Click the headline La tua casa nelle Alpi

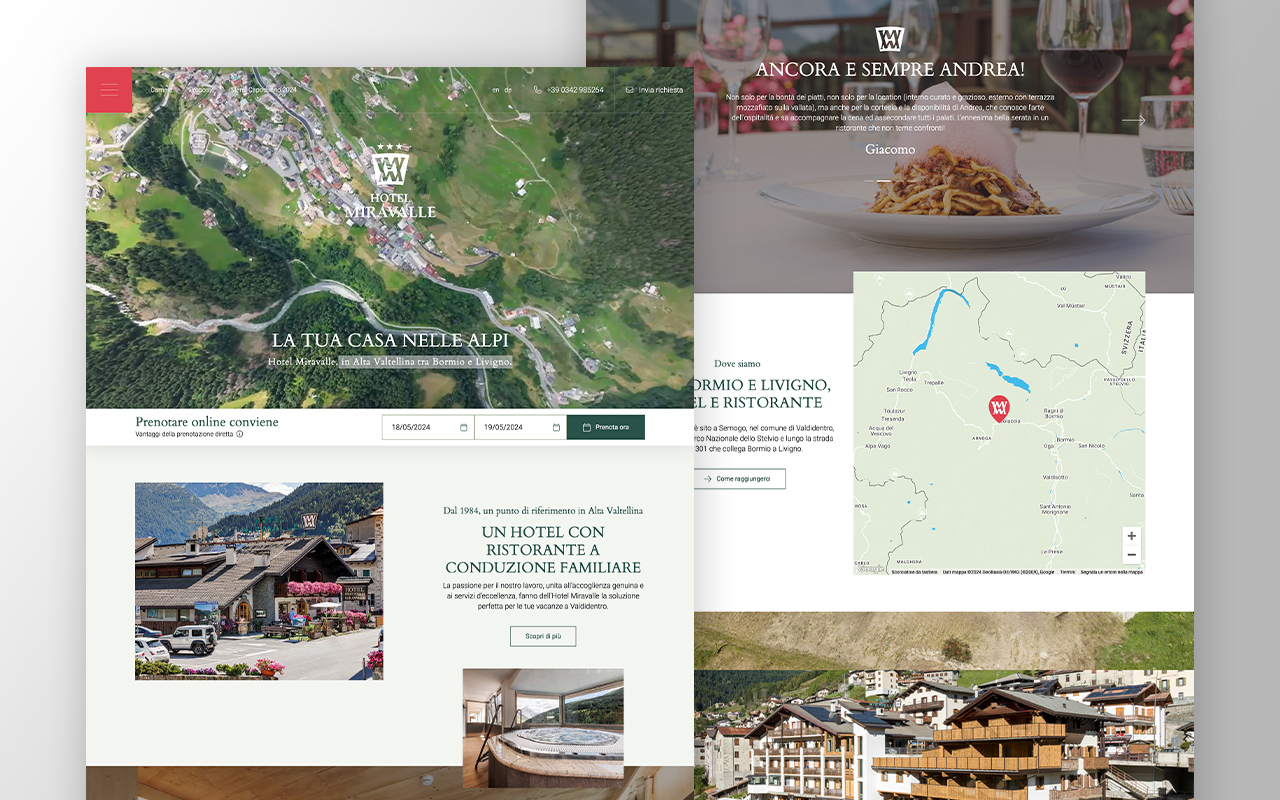[x=390, y=341]
